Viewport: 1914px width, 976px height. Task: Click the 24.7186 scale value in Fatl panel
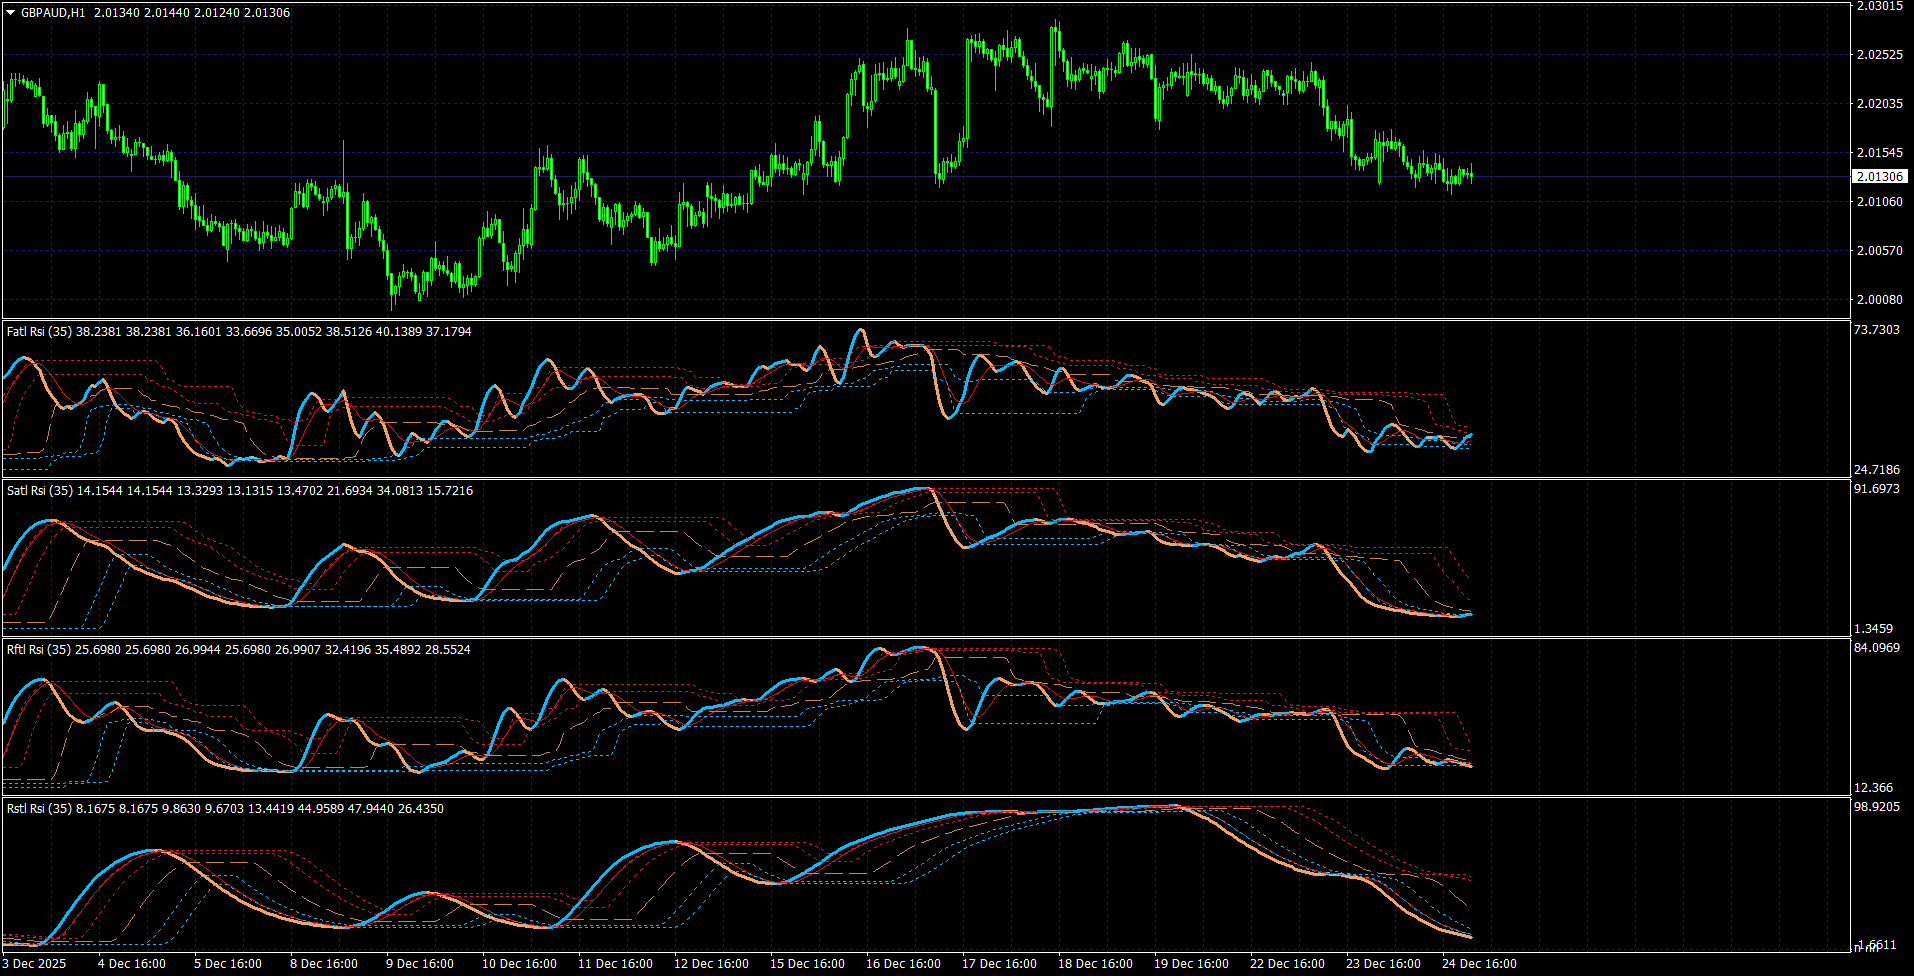[x=1877, y=469]
